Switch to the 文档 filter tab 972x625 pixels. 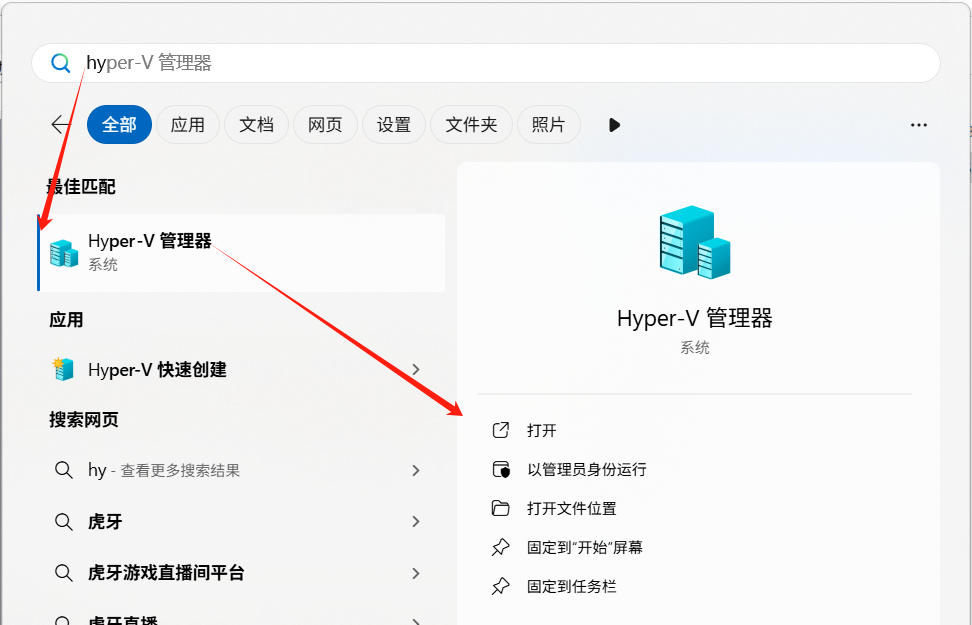pyautogui.click(x=257, y=125)
